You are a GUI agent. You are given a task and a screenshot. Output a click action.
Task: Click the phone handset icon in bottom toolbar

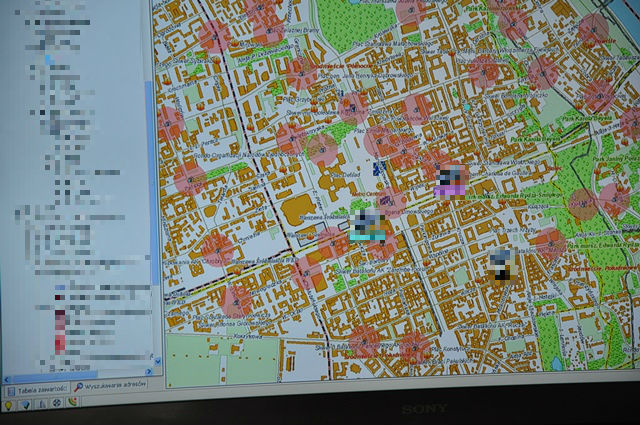point(73,402)
